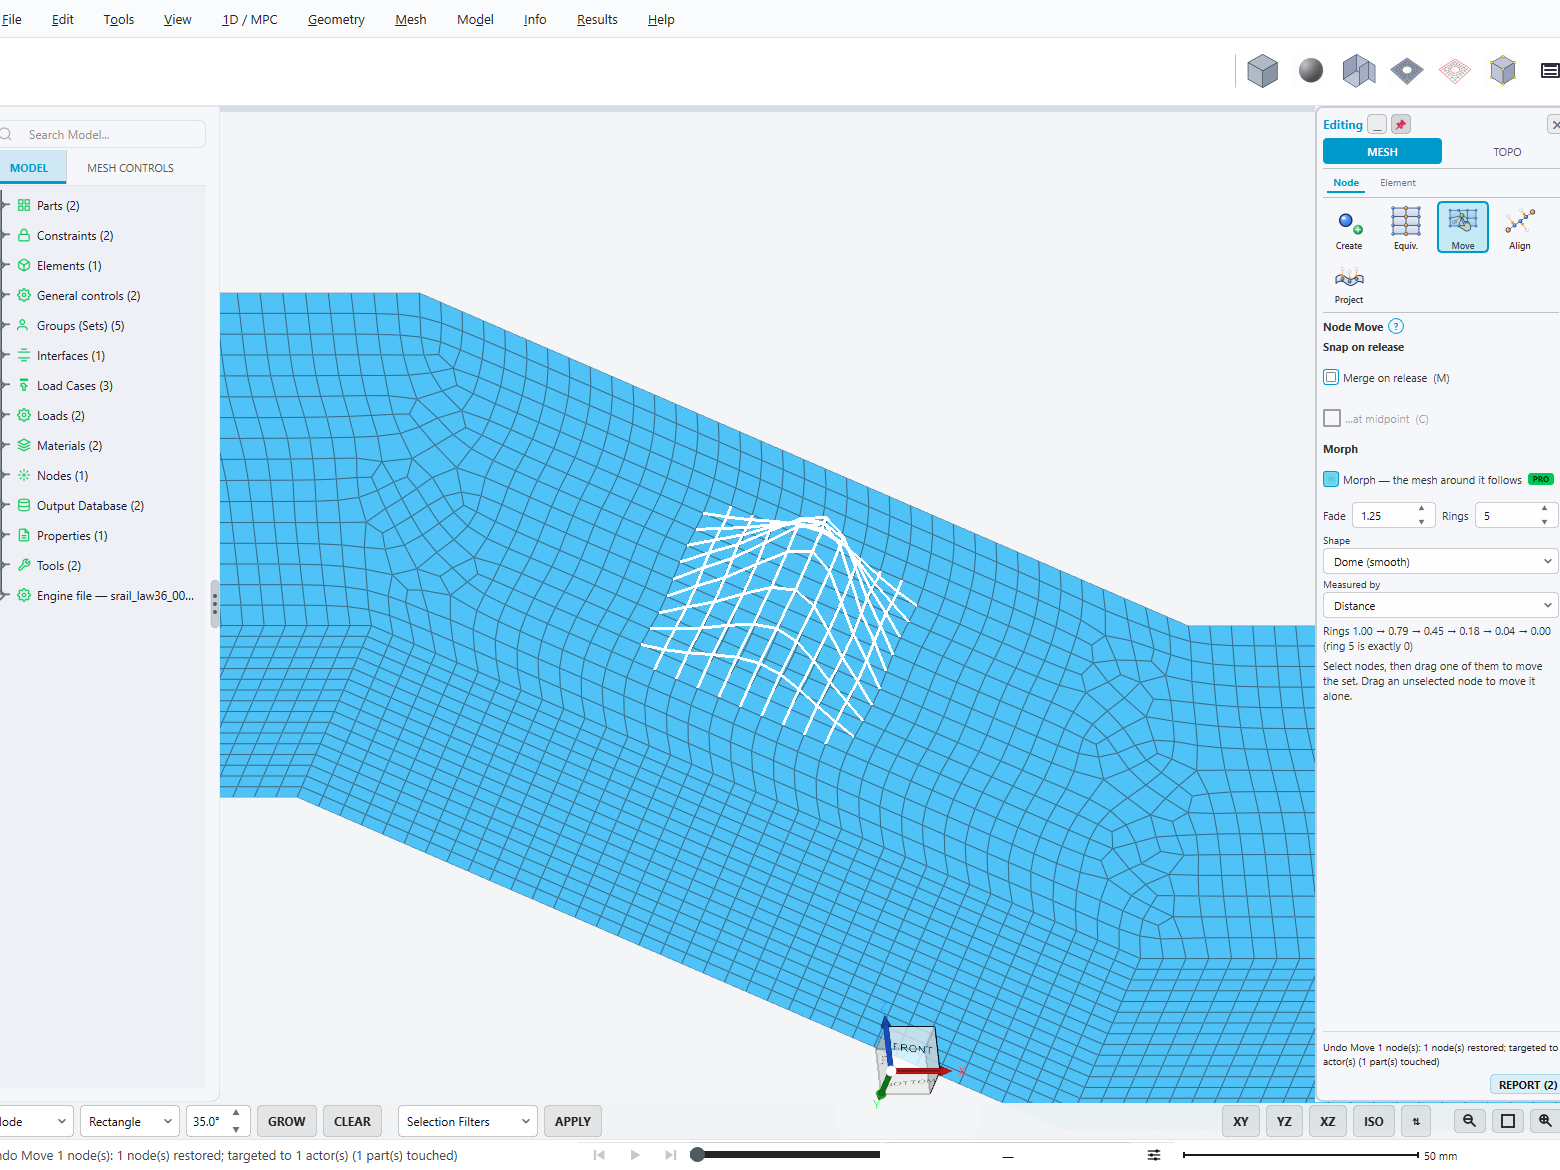Open the 1D / MPC menu
This screenshot has height=1170, width=1560.
(x=250, y=19)
